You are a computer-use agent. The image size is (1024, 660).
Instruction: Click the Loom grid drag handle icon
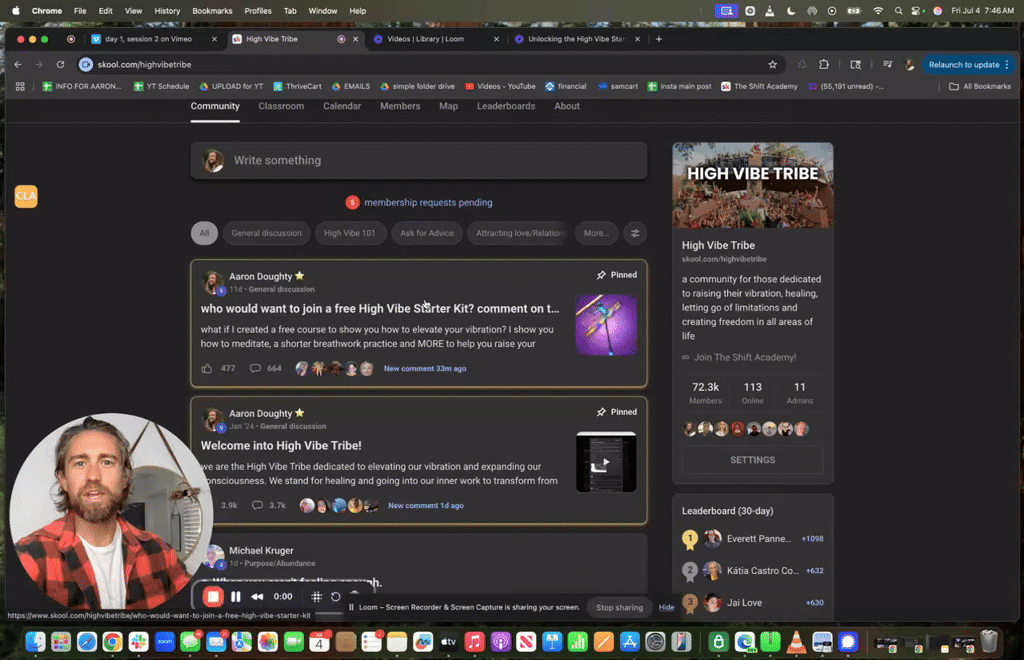click(317, 597)
